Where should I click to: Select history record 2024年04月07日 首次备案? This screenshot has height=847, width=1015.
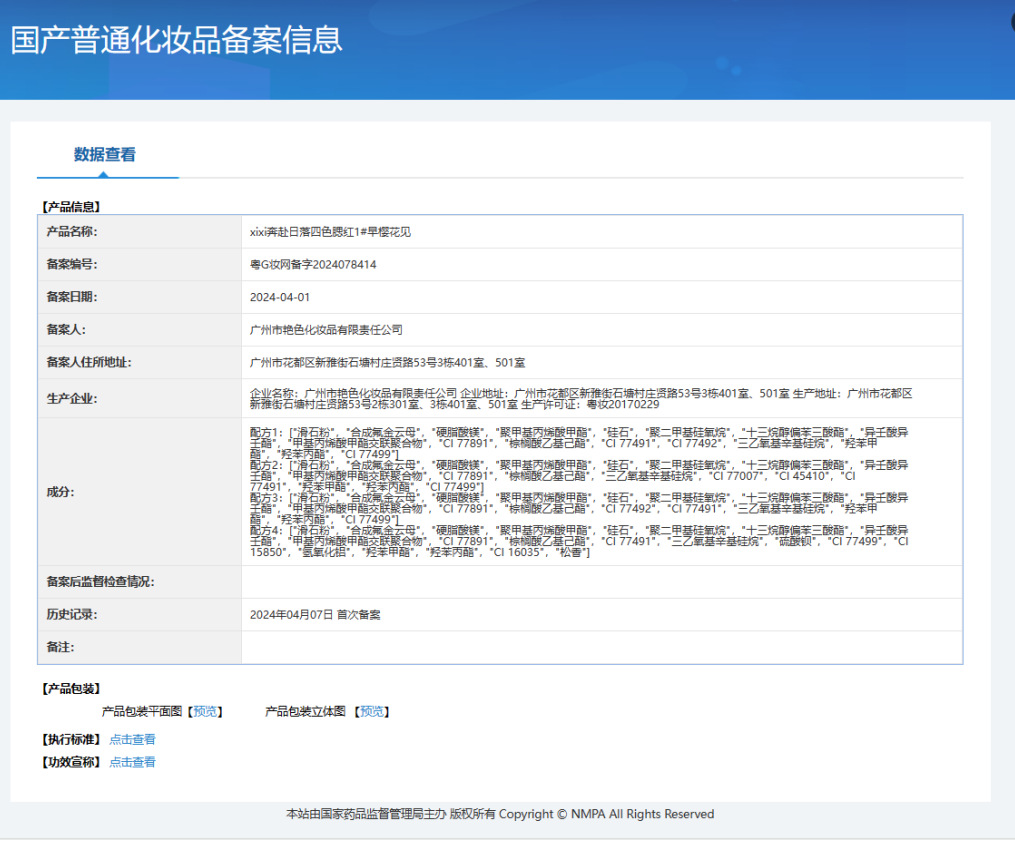[x=315, y=615]
